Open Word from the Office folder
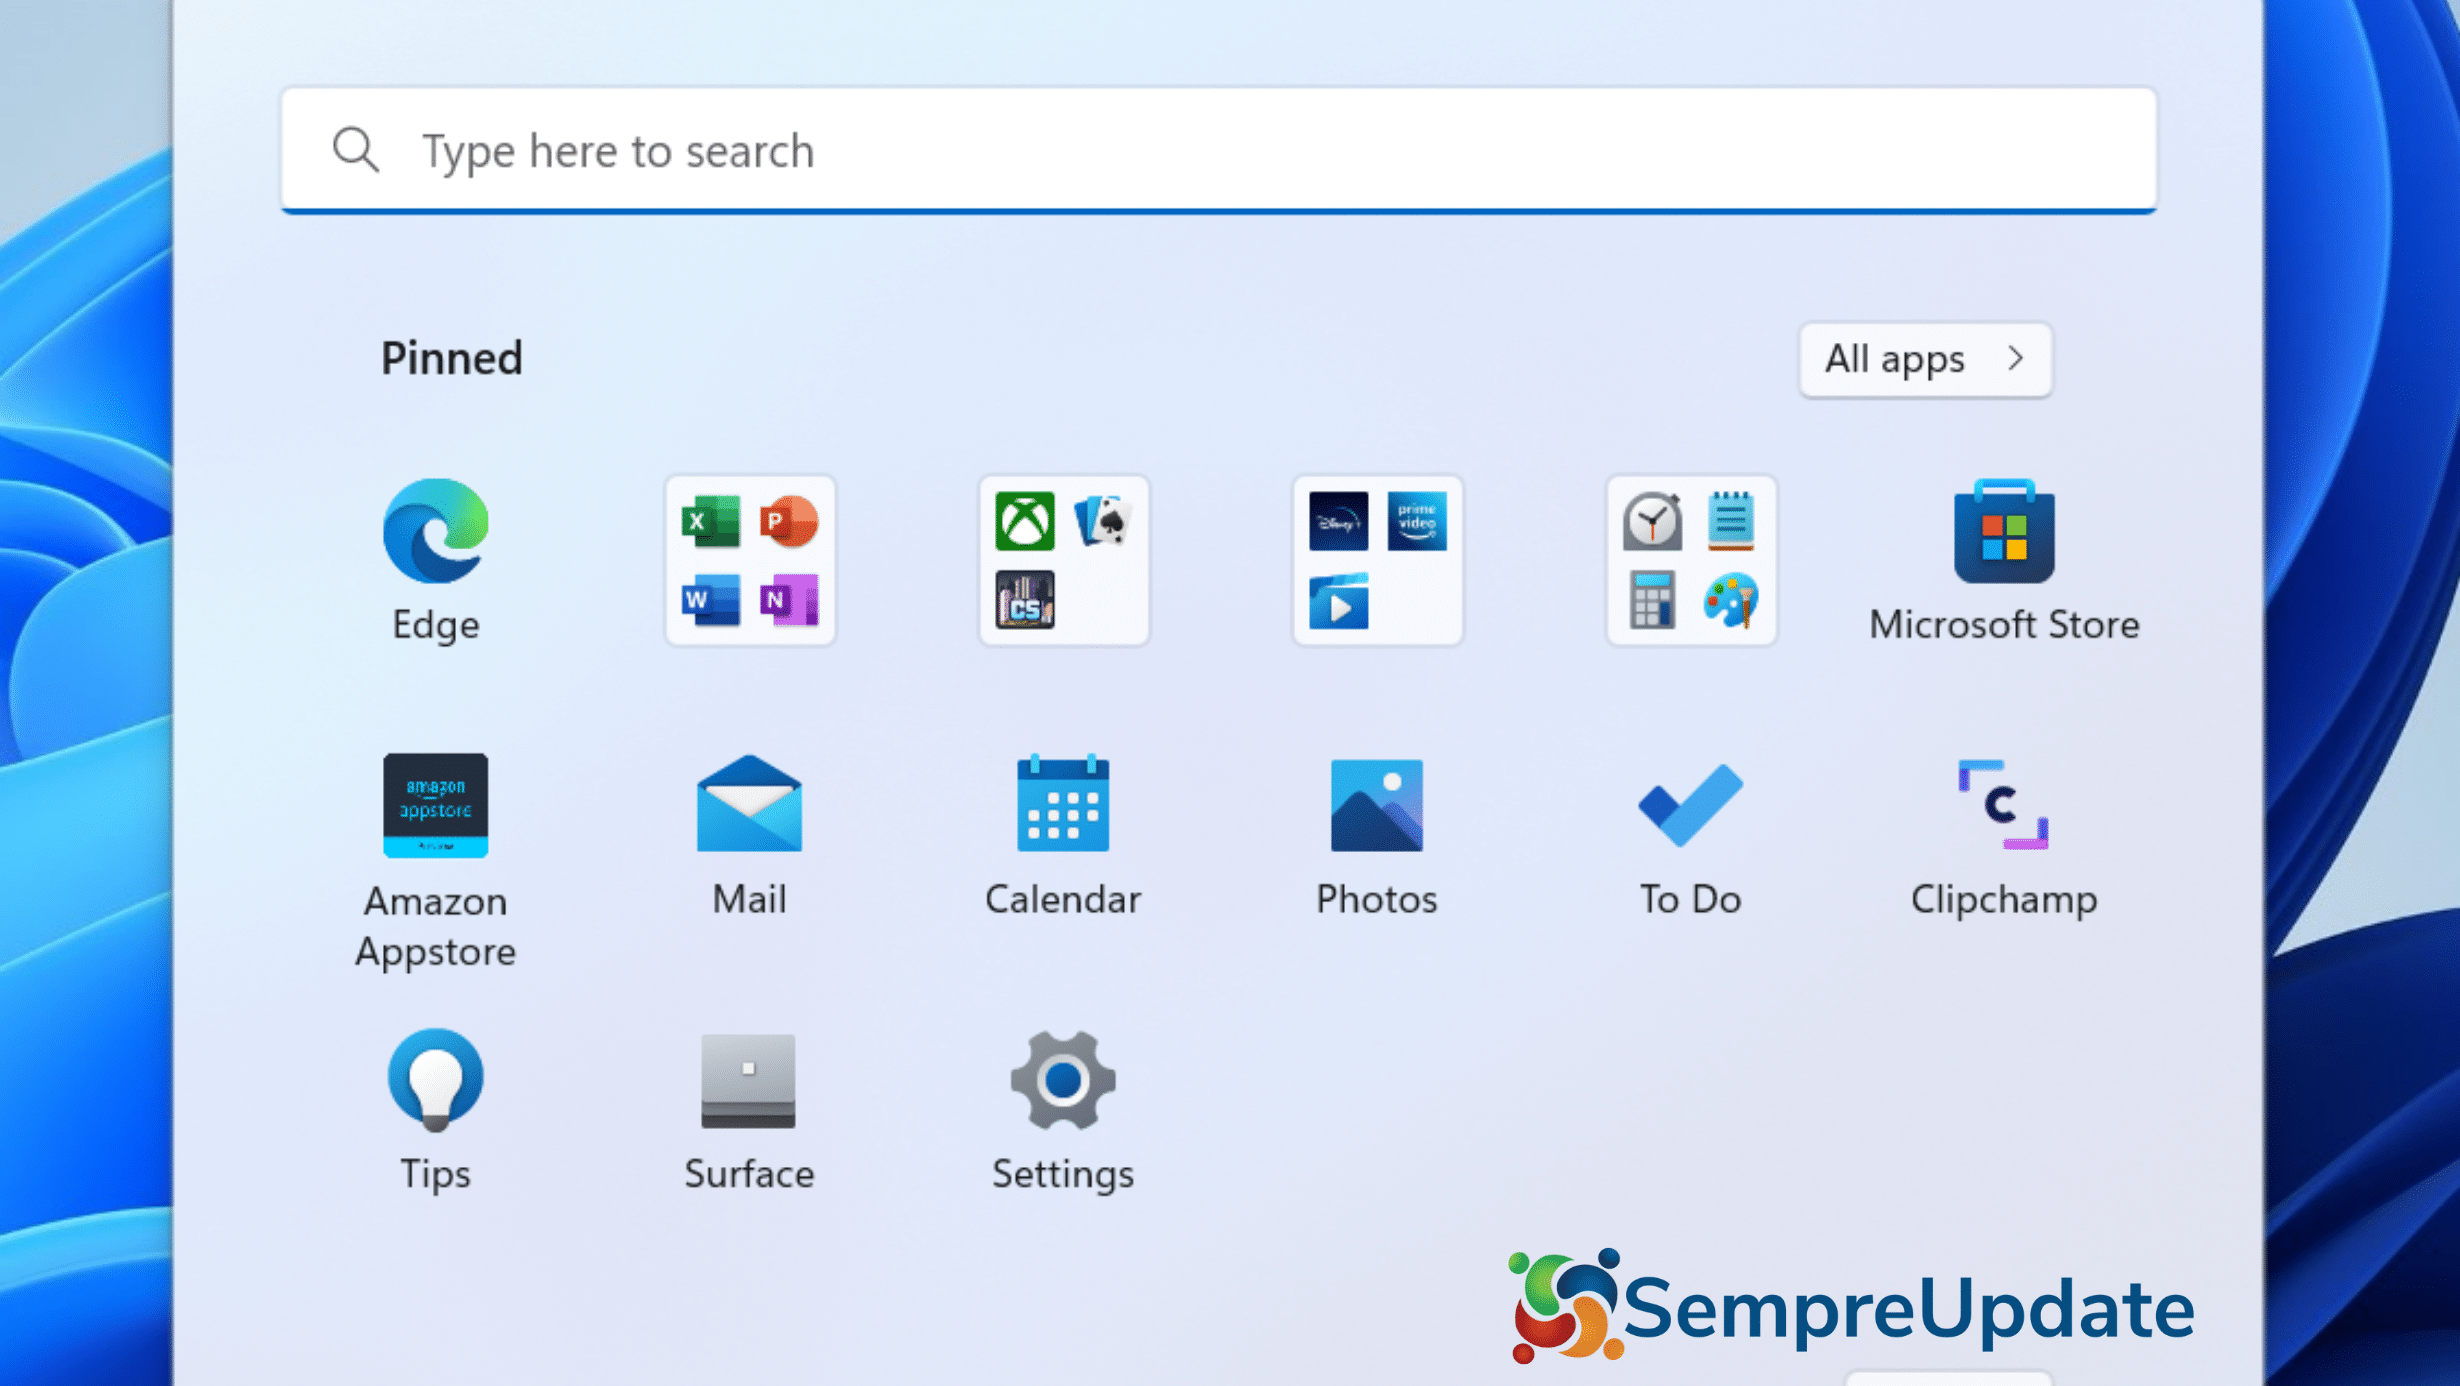 tap(711, 599)
